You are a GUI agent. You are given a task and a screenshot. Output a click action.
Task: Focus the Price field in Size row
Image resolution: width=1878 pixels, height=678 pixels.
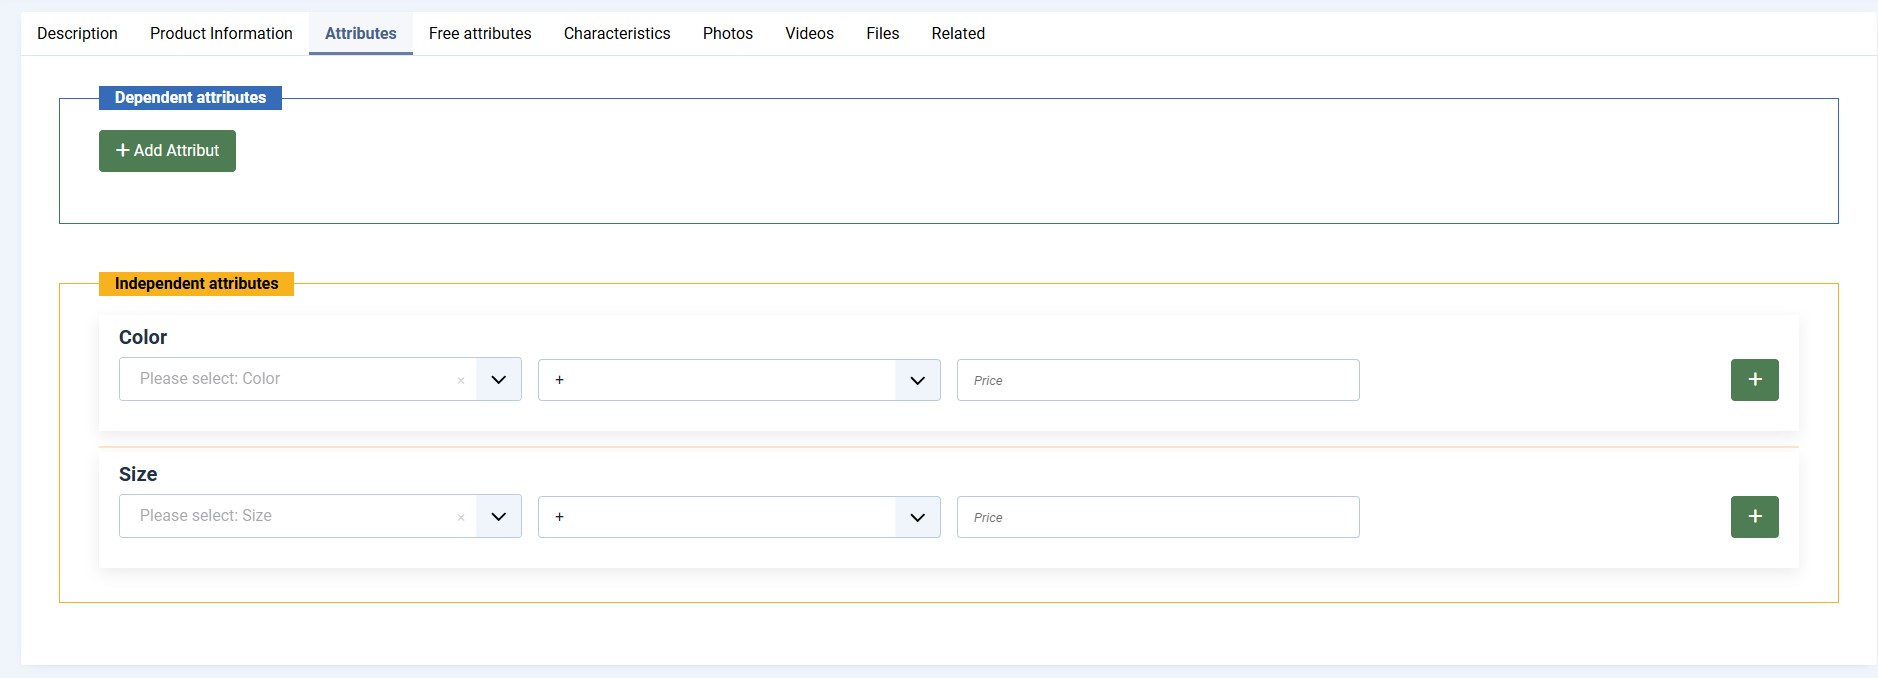[x=1157, y=517]
